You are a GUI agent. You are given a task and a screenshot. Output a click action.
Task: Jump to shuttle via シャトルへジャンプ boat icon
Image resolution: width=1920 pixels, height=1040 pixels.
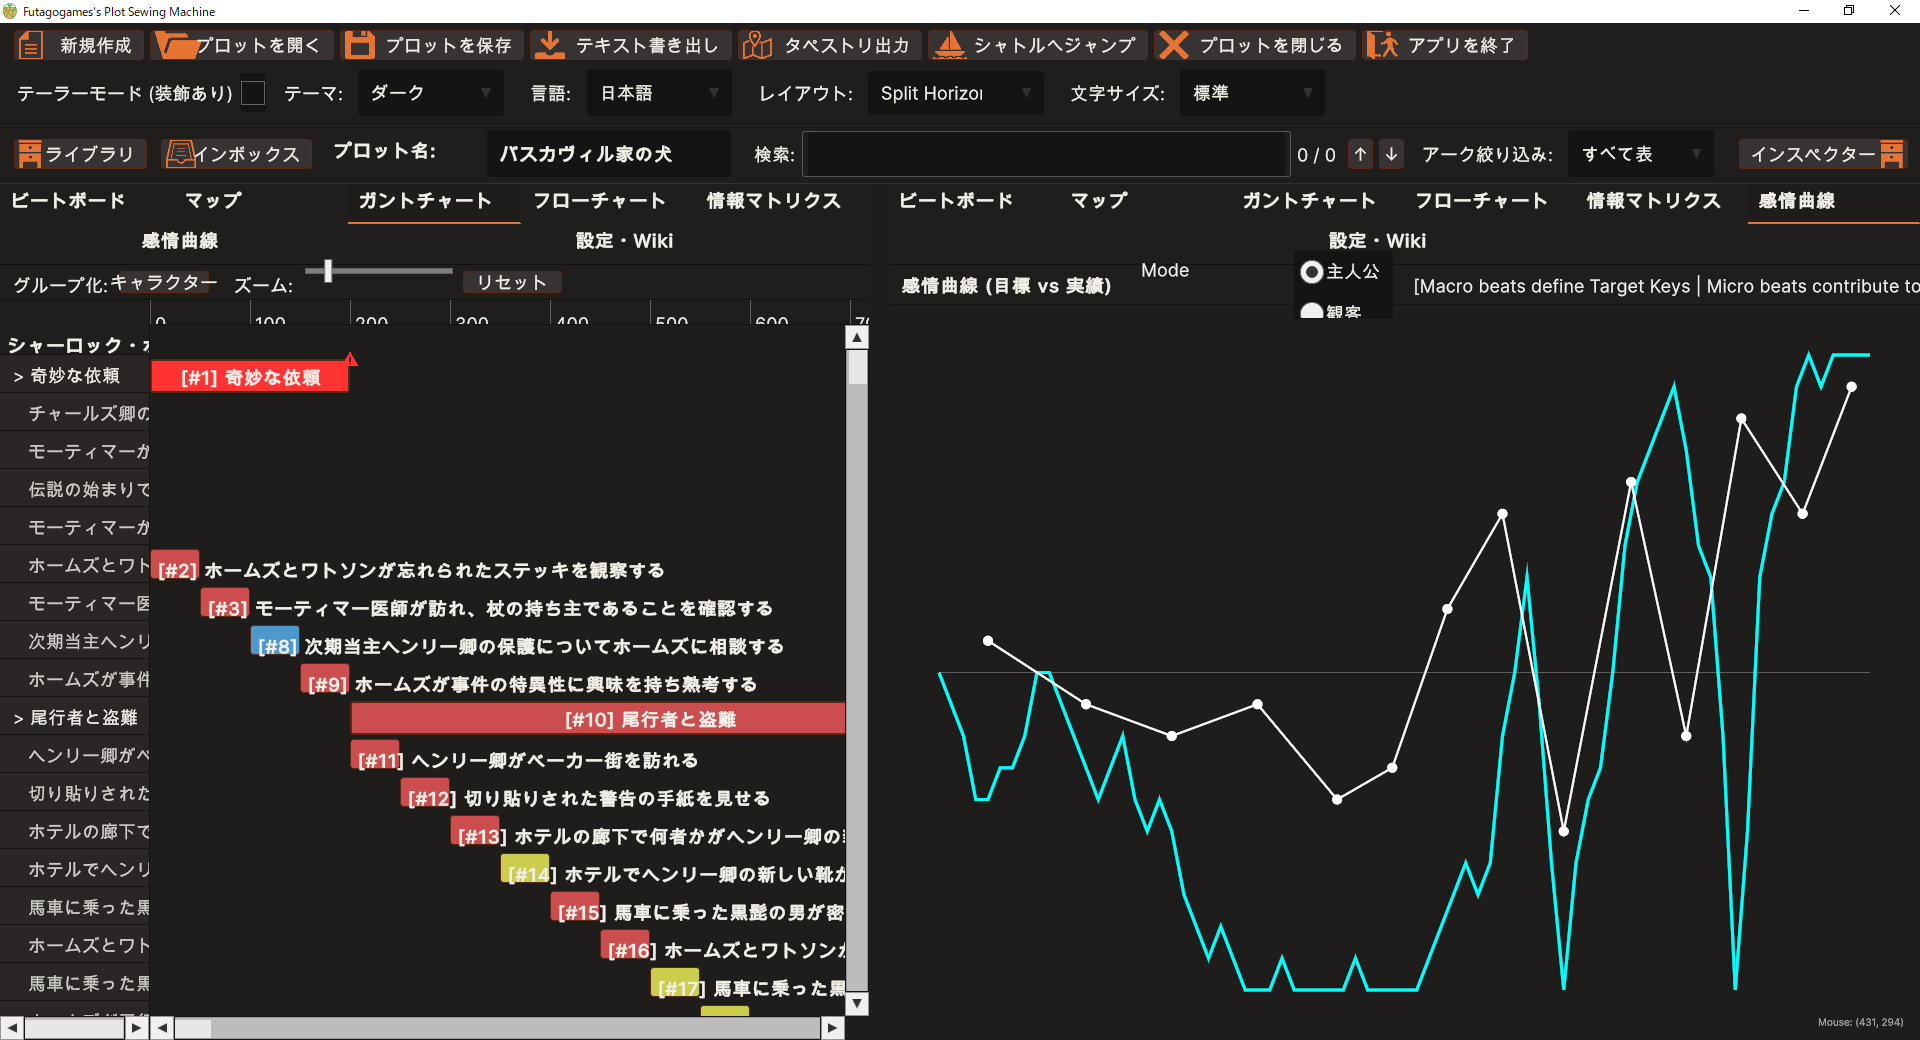[948, 45]
